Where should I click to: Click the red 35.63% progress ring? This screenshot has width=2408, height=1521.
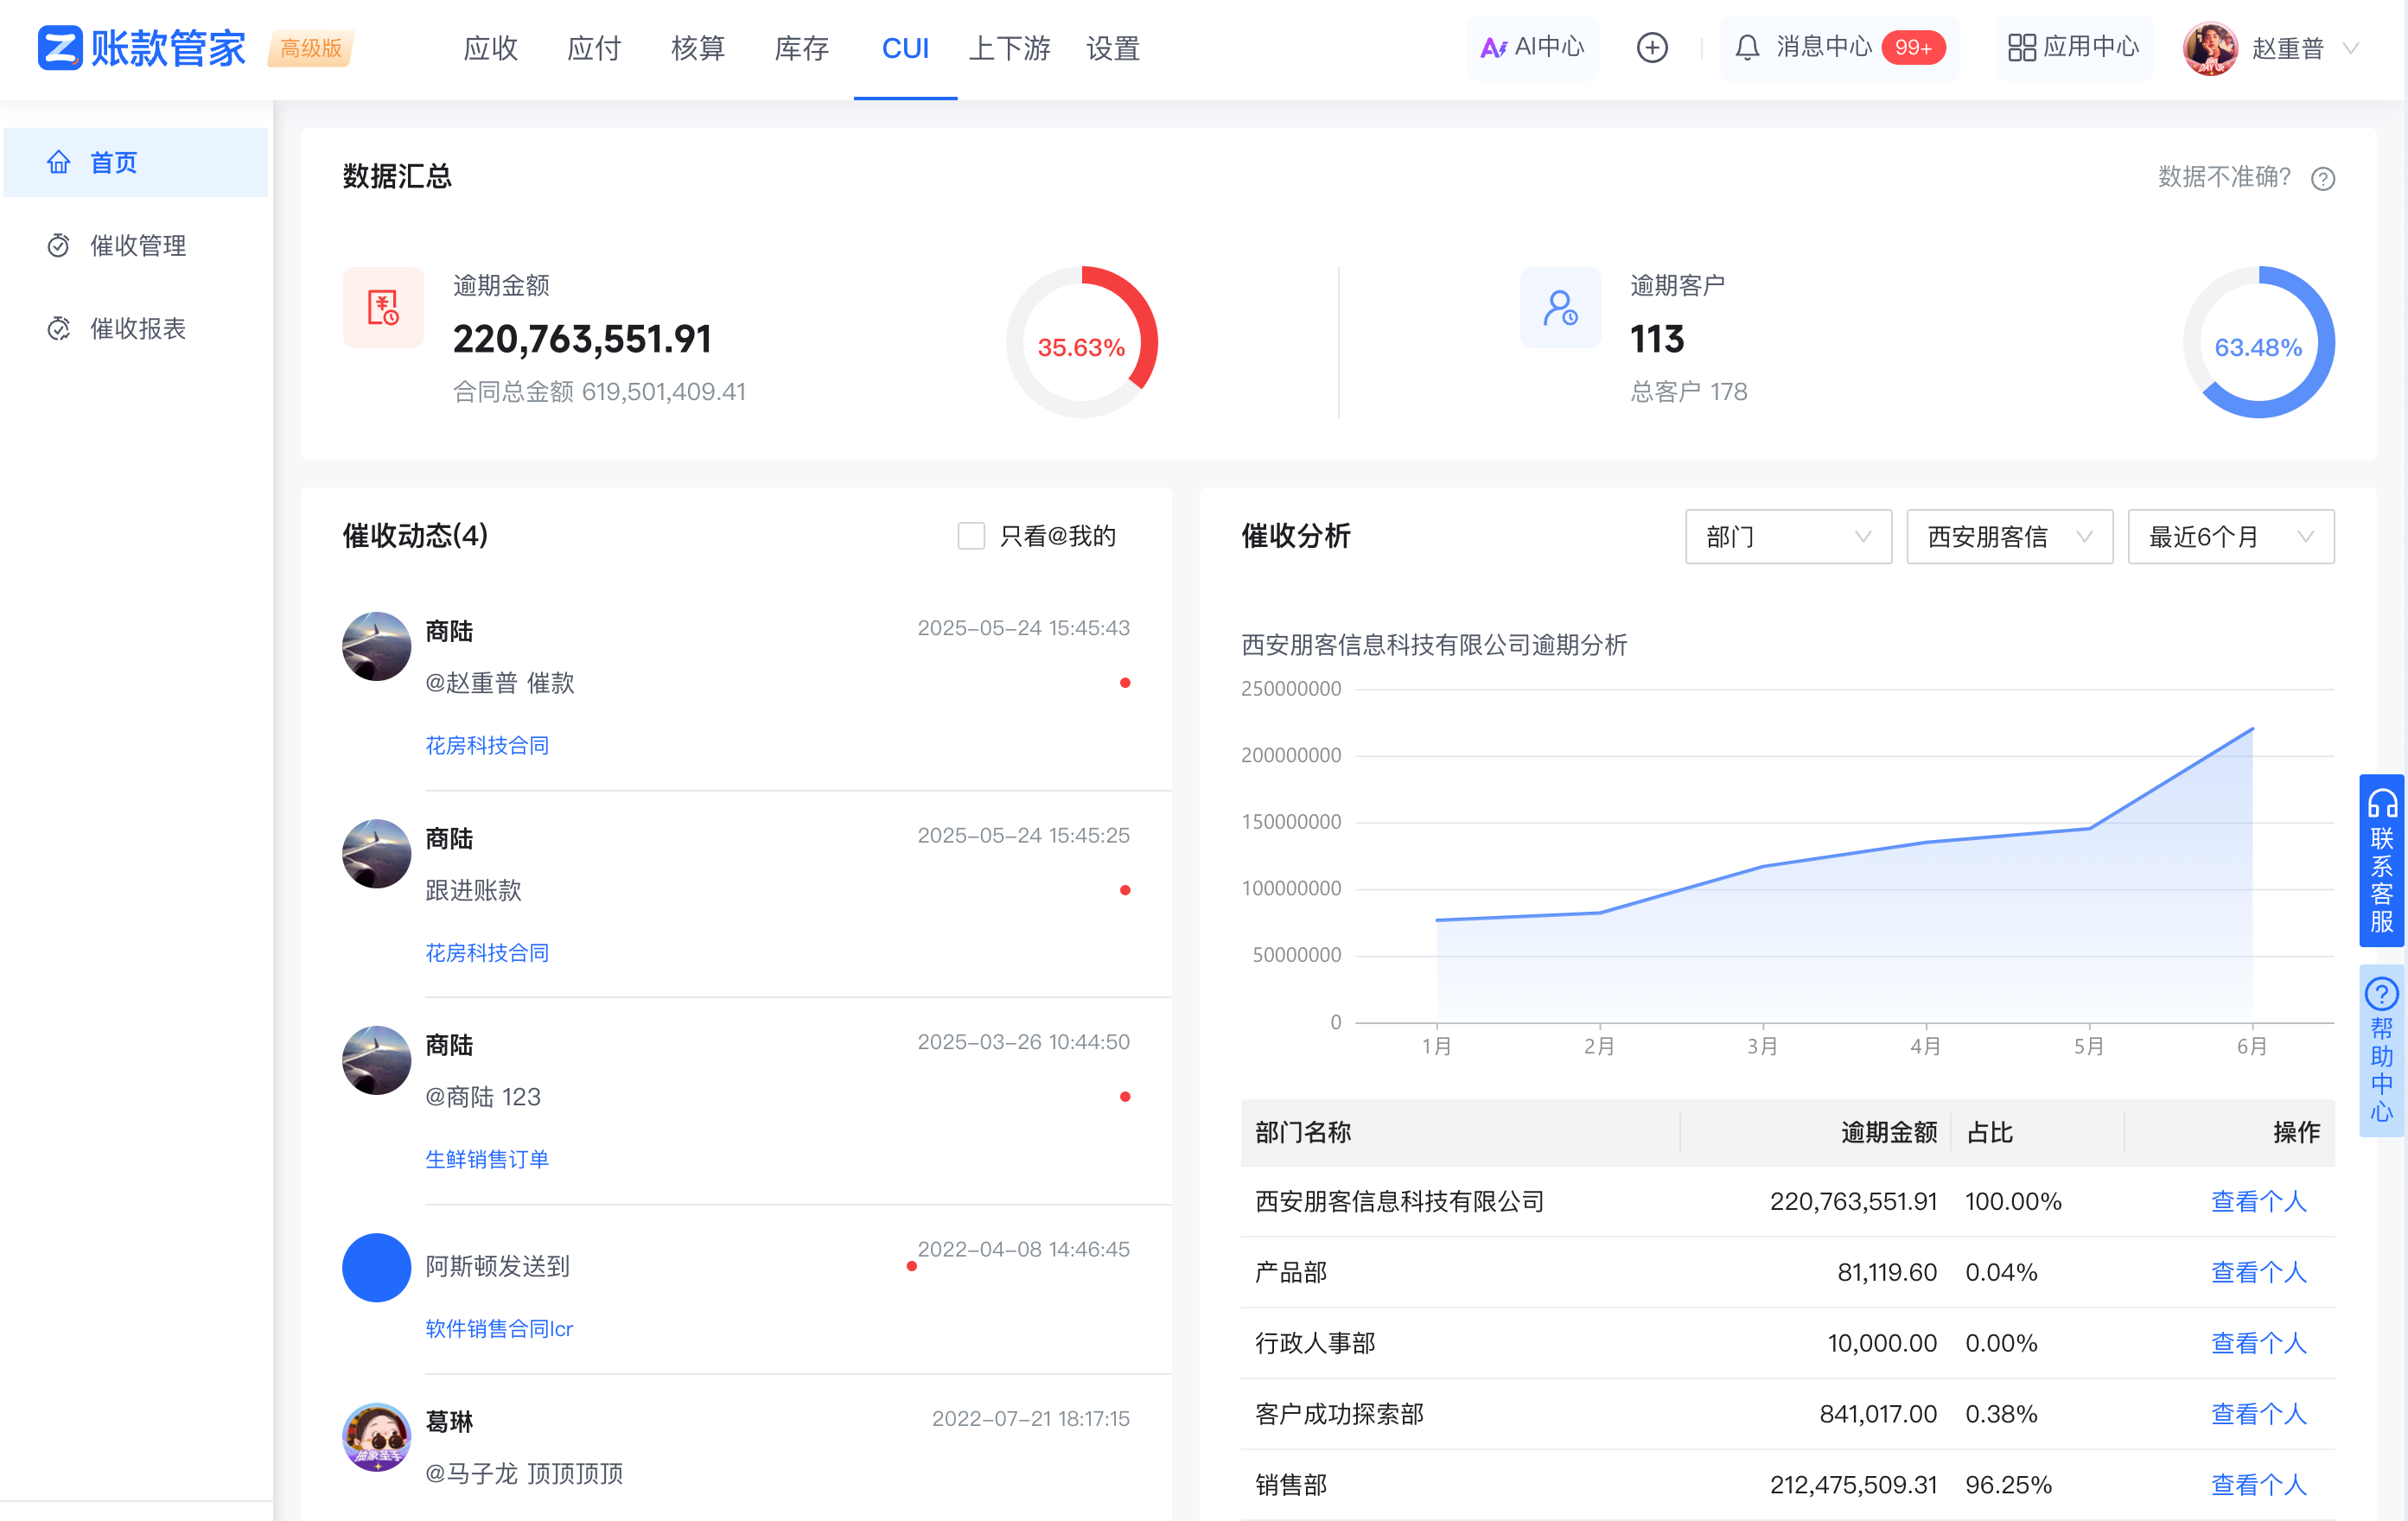pos(1081,342)
